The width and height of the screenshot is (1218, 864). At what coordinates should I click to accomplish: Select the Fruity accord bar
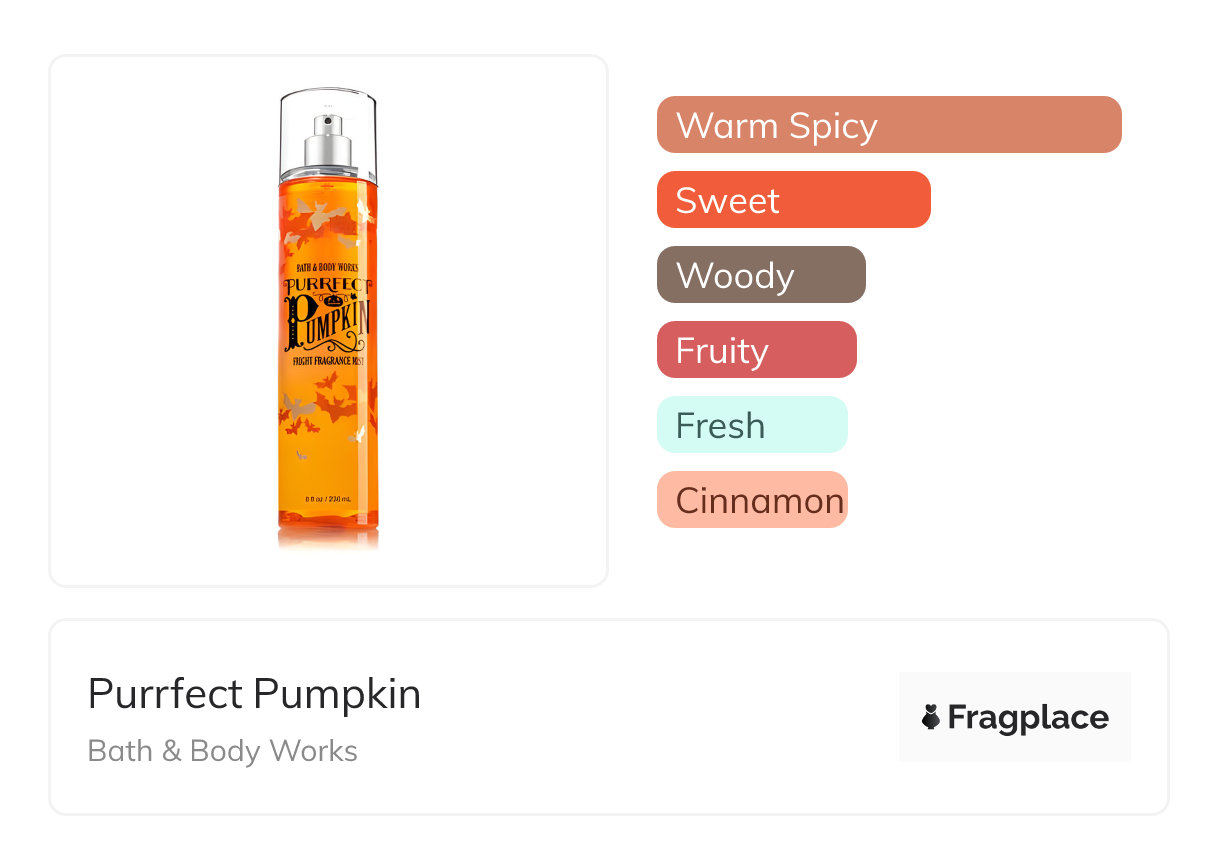click(756, 350)
